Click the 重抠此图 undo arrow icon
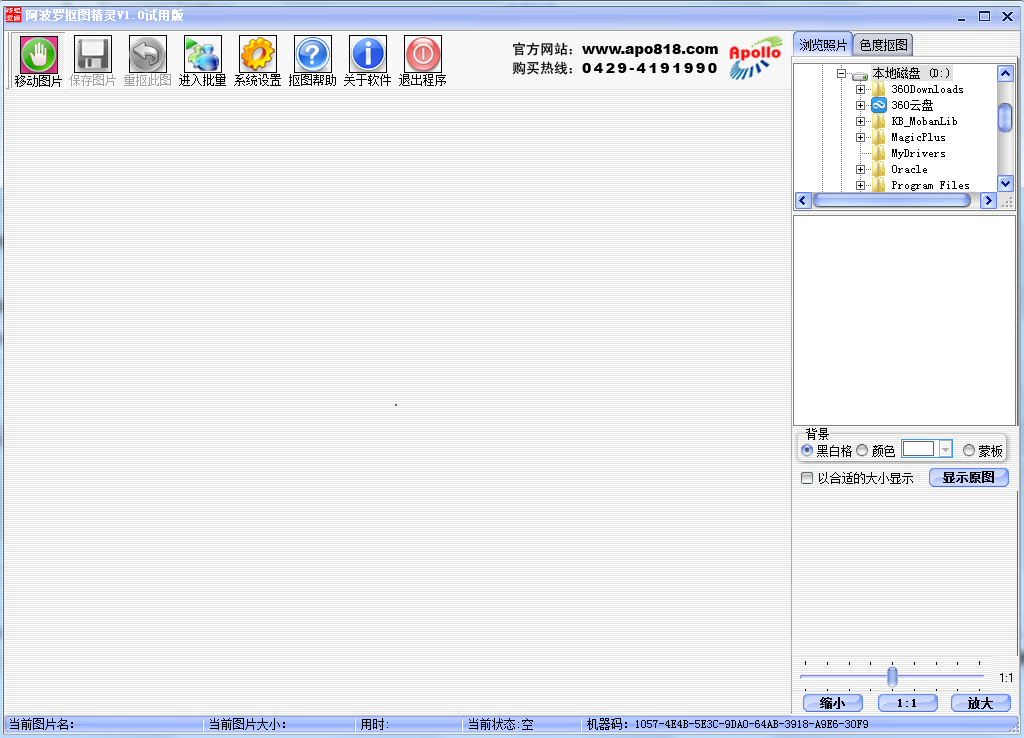The image size is (1024, 738). 148,54
